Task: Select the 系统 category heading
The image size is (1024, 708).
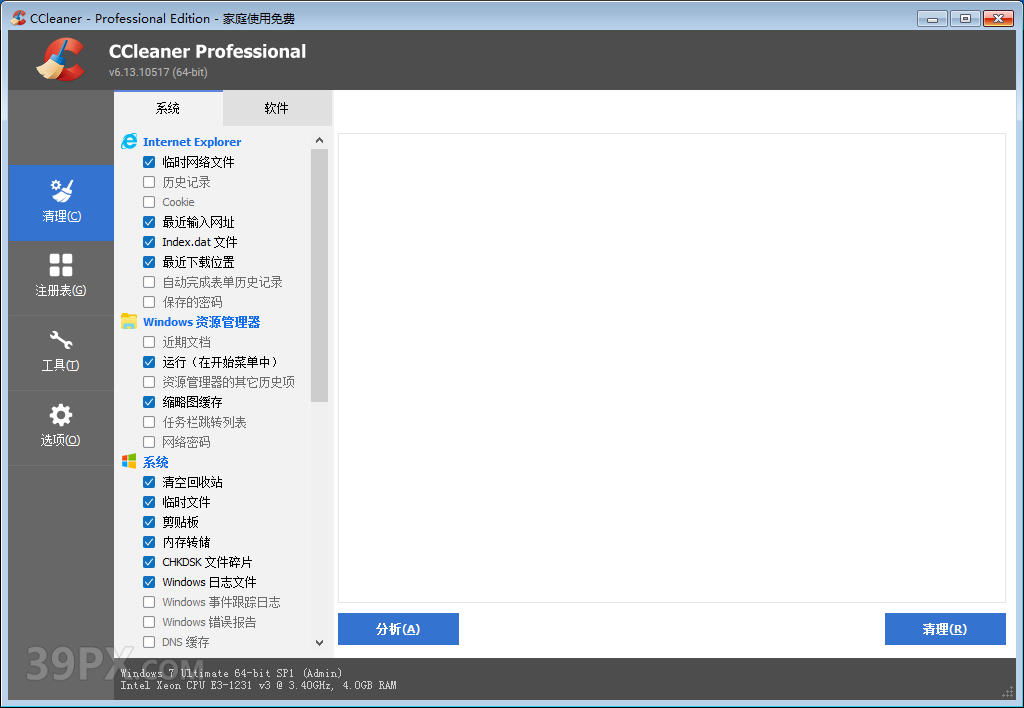Action: (x=156, y=462)
